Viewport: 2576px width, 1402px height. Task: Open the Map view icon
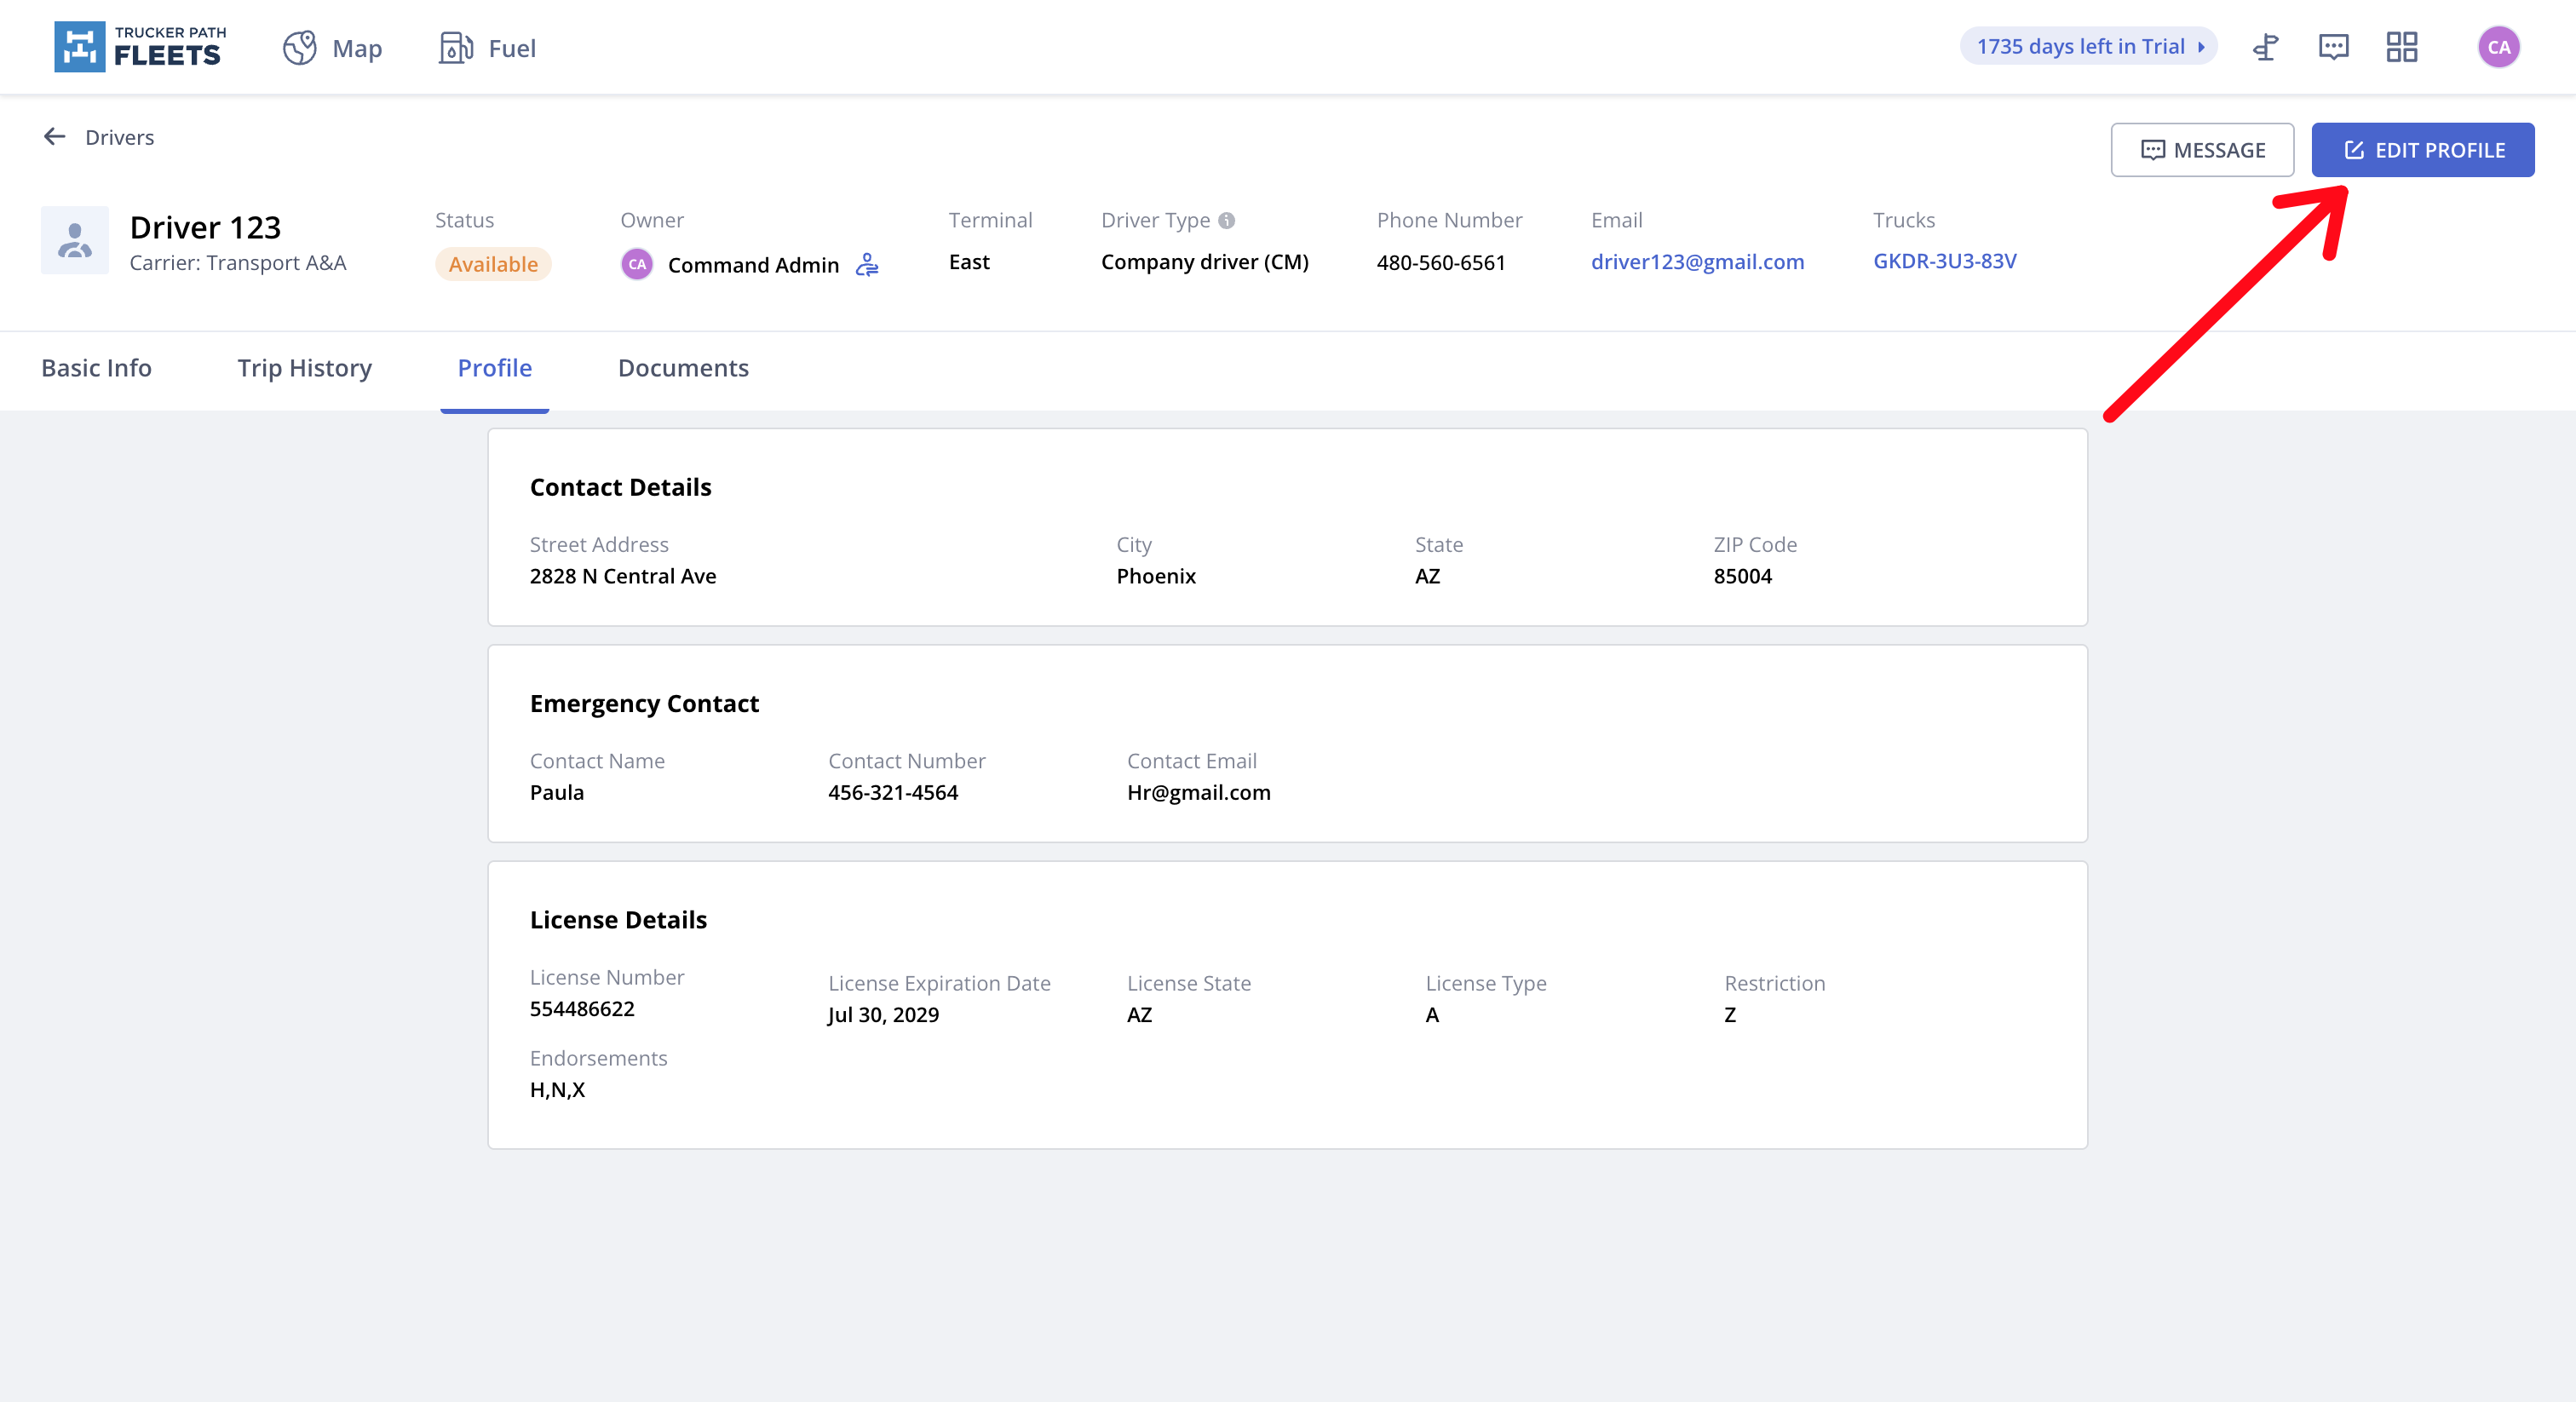(x=299, y=47)
